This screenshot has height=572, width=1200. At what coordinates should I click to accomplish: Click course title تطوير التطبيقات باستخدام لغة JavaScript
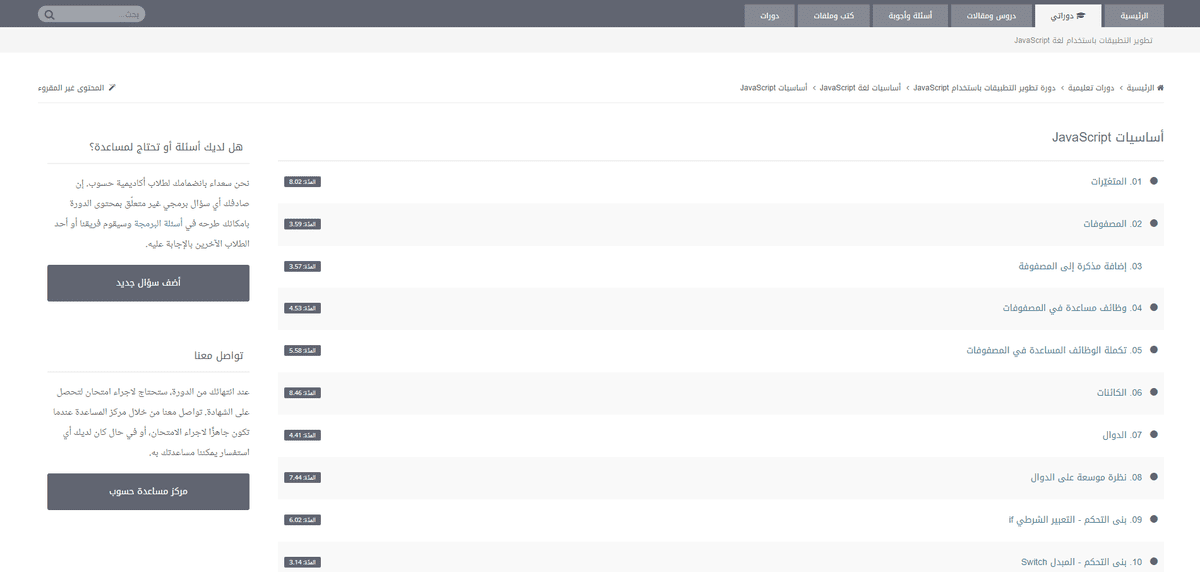[1083, 40]
